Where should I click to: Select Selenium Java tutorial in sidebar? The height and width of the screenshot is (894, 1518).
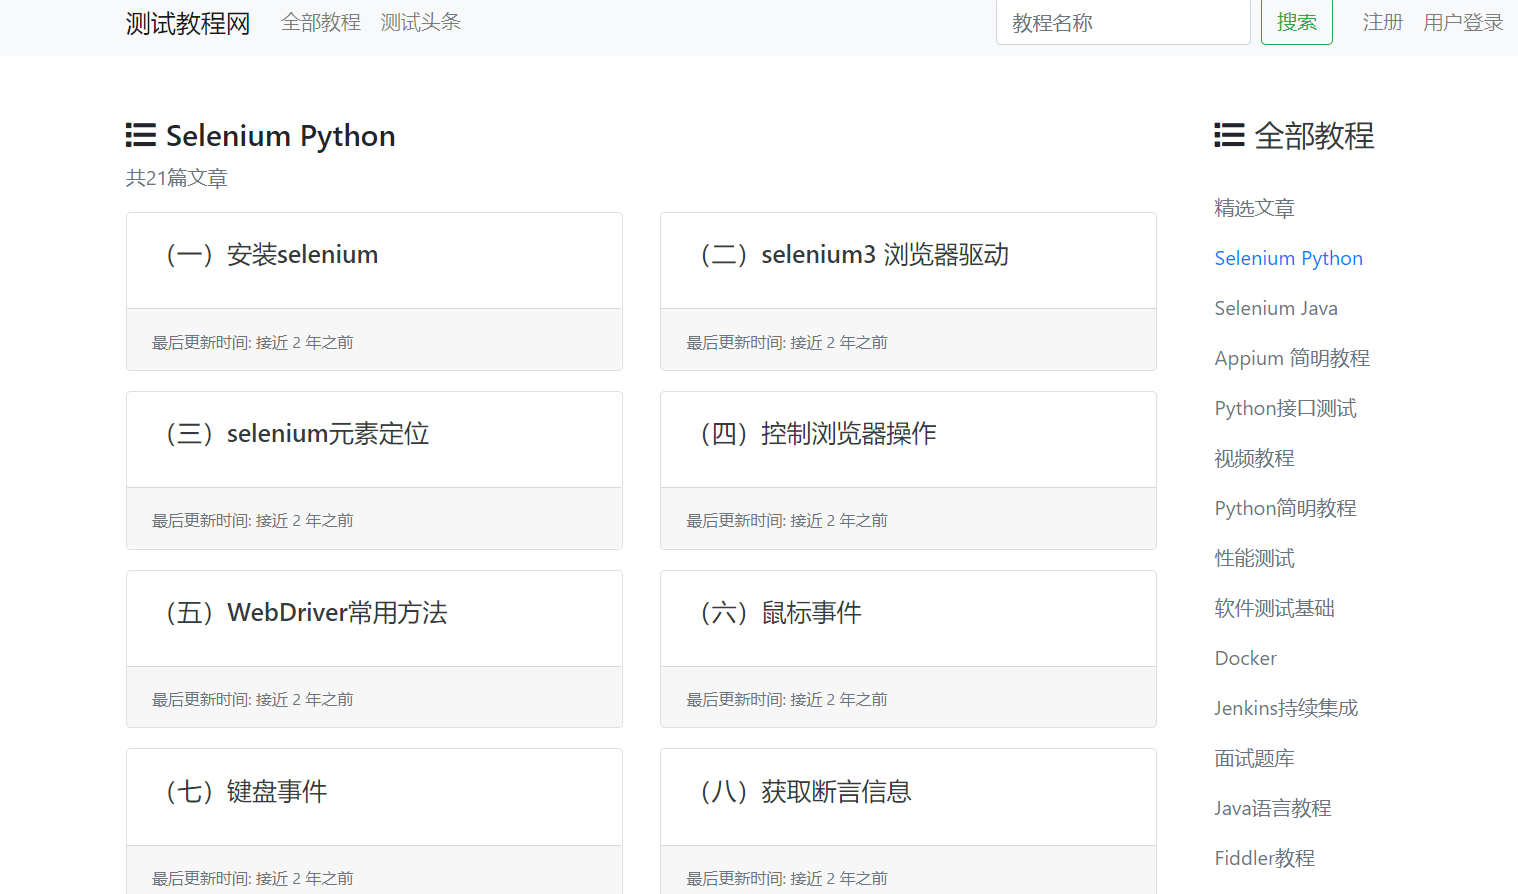pos(1275,308)
